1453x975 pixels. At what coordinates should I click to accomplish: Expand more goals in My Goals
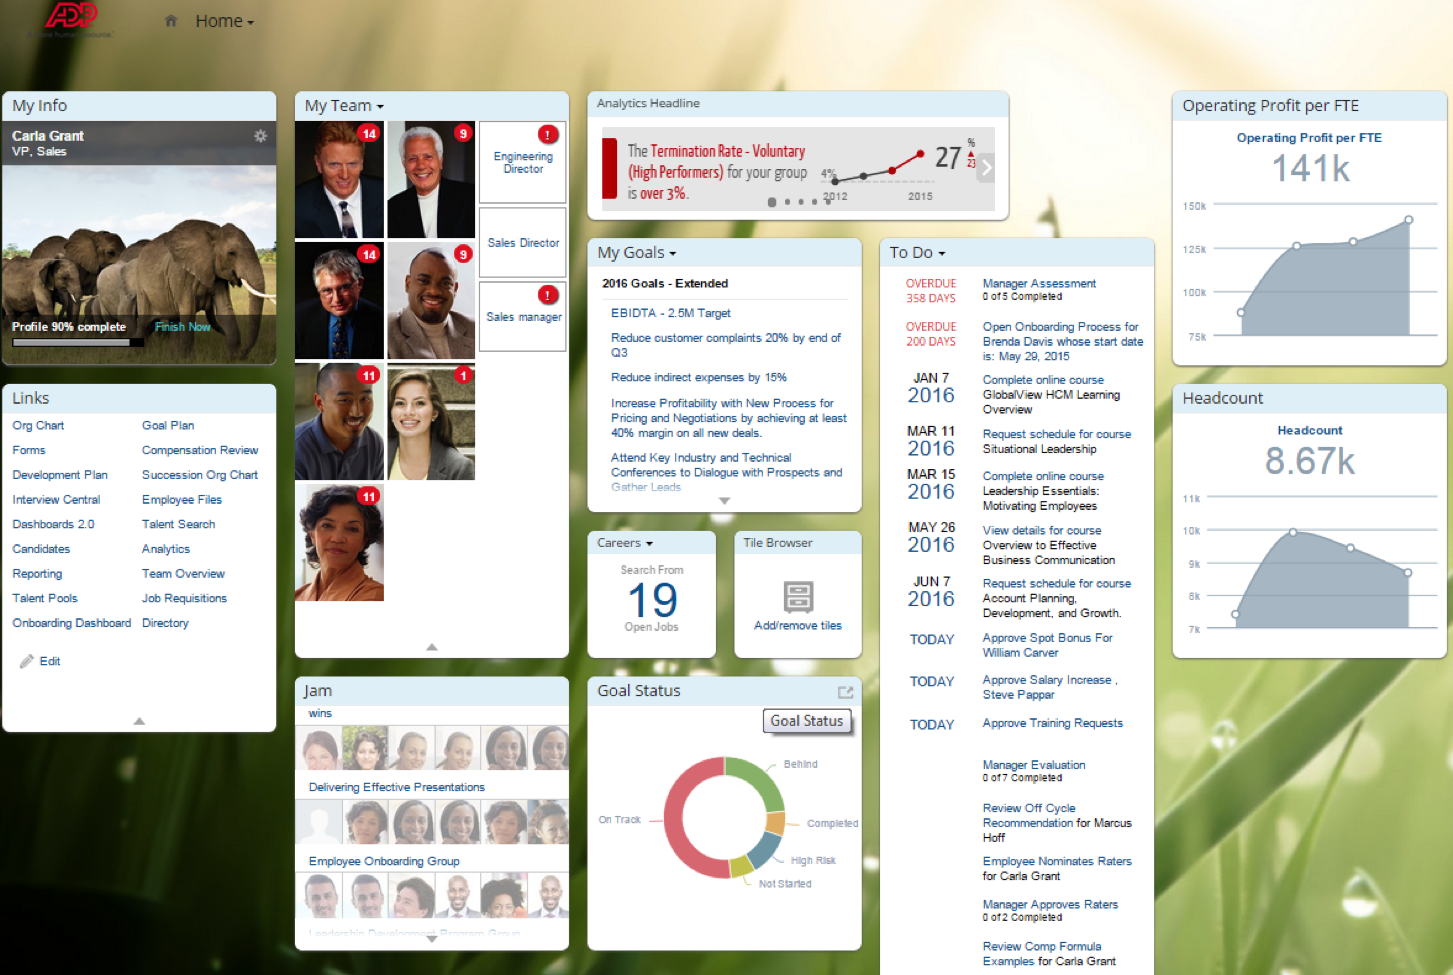724,501
